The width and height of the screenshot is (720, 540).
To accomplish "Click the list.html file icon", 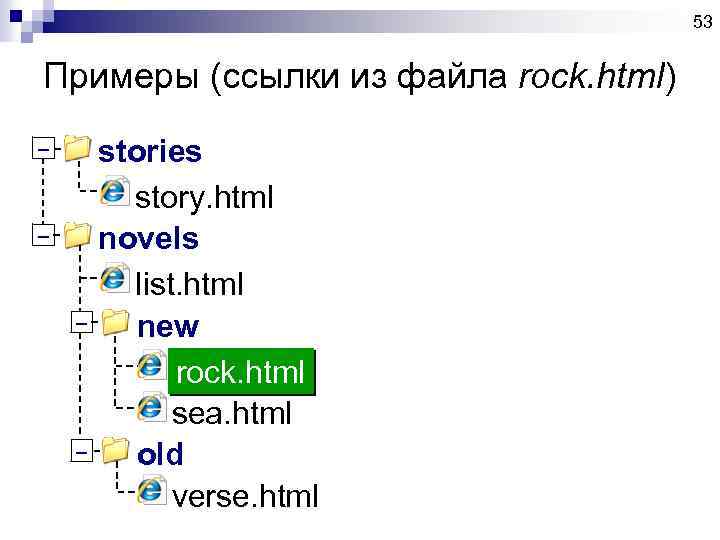I will coord(115,278).
